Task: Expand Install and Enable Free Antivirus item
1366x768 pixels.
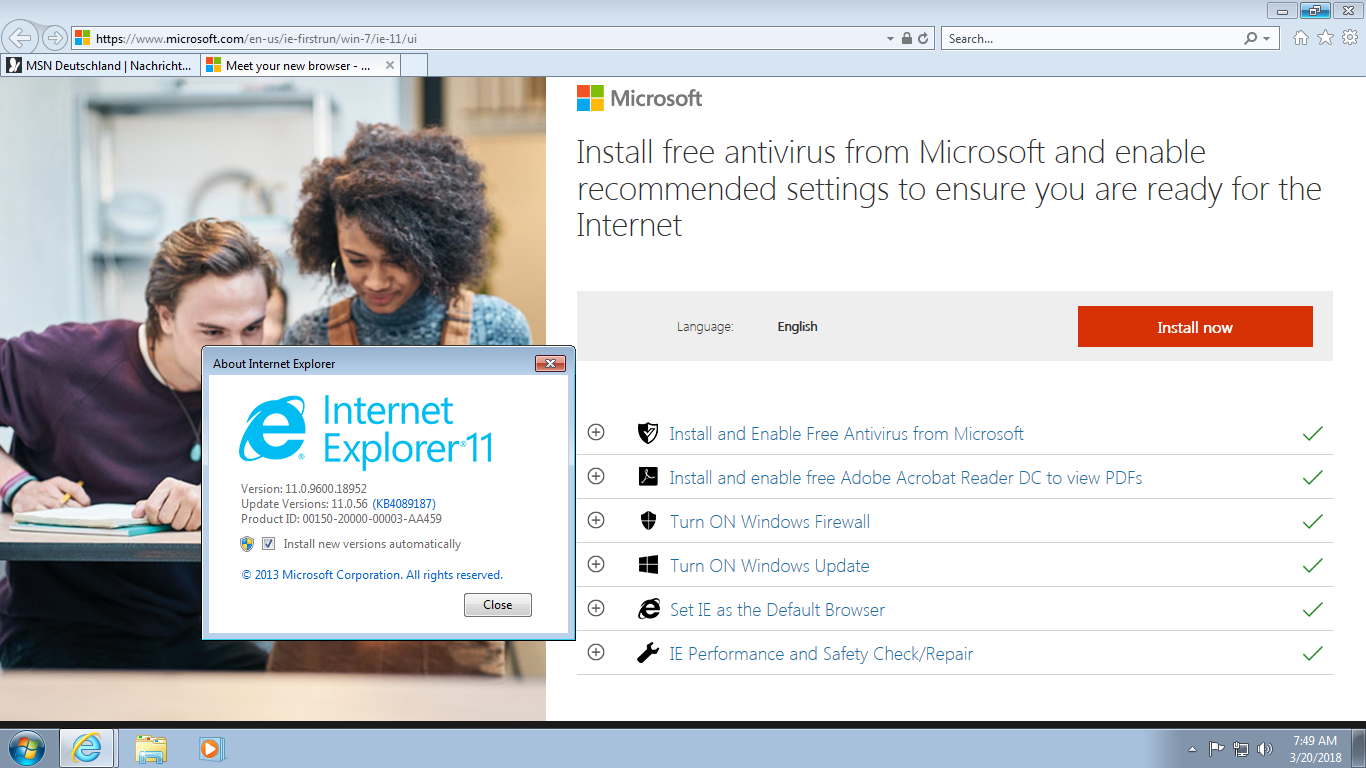Action: coord(596,432)
